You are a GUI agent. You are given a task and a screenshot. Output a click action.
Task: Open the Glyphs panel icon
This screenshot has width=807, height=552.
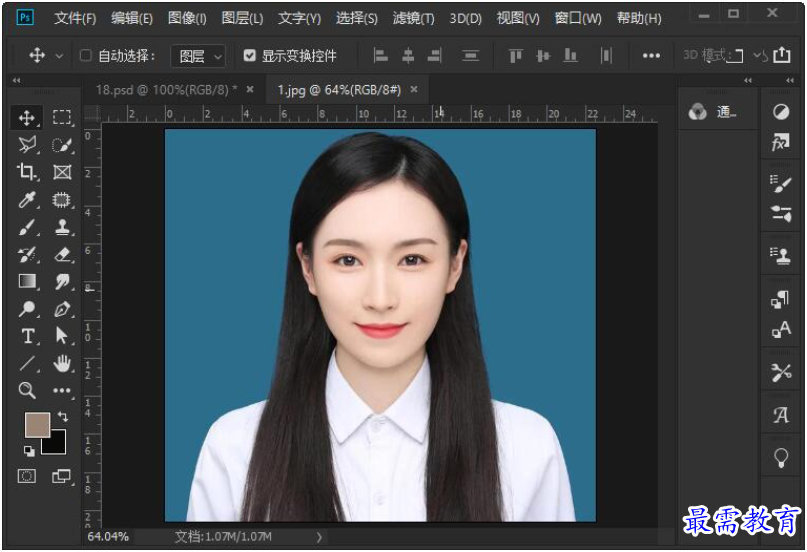tap(781, 414)
